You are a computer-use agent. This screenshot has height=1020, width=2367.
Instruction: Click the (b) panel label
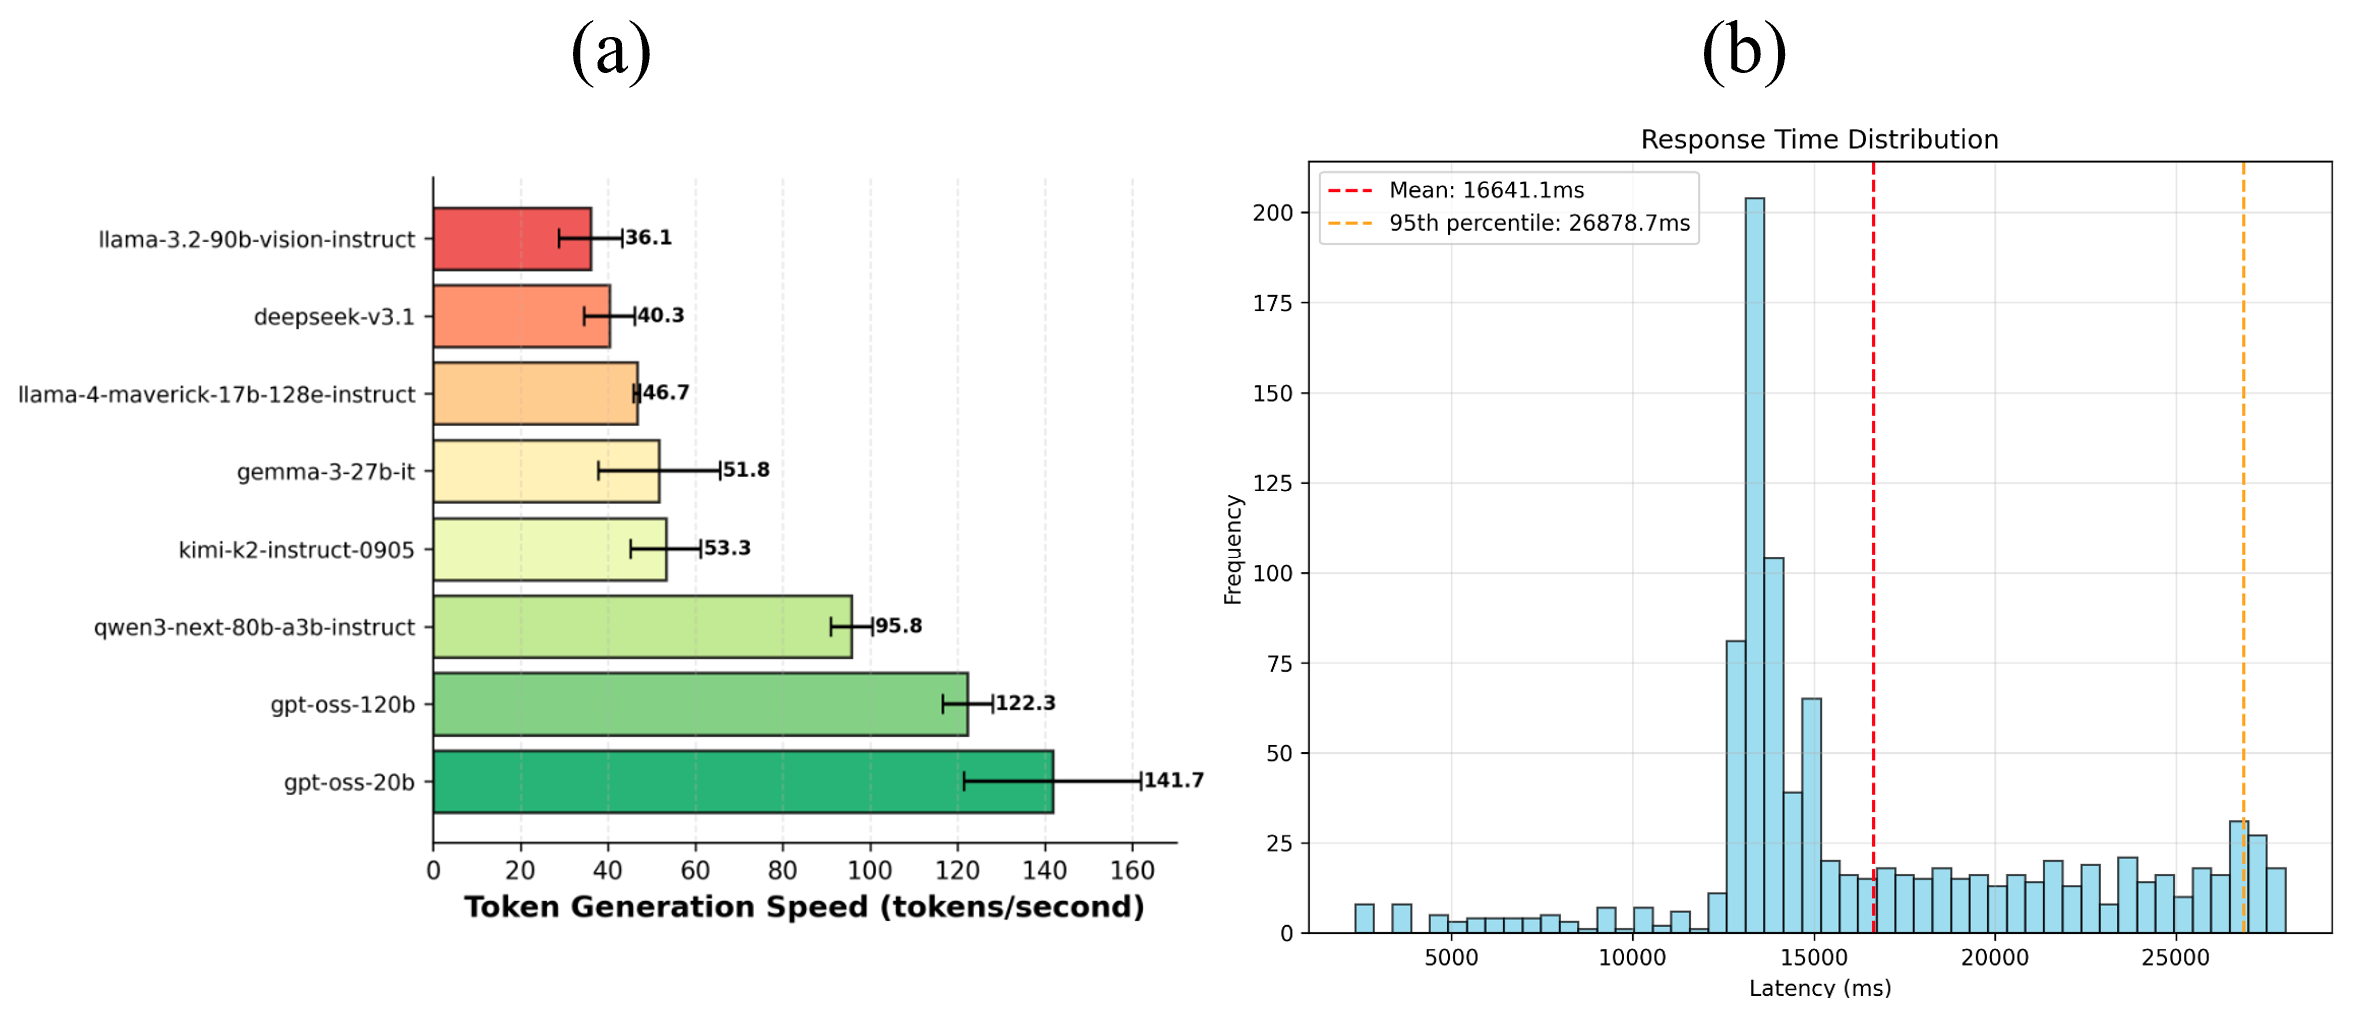tap(1744, 50)
